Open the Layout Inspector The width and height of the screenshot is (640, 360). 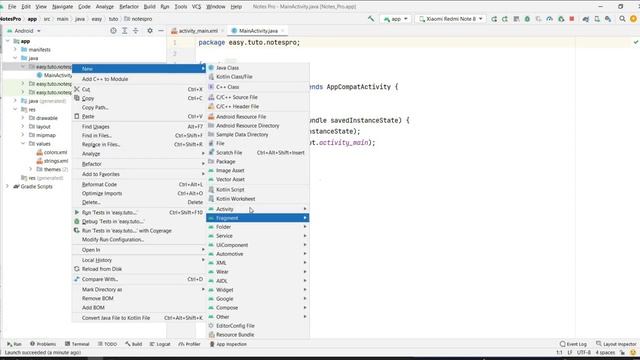pyautogui.click(x=616, y=344)
